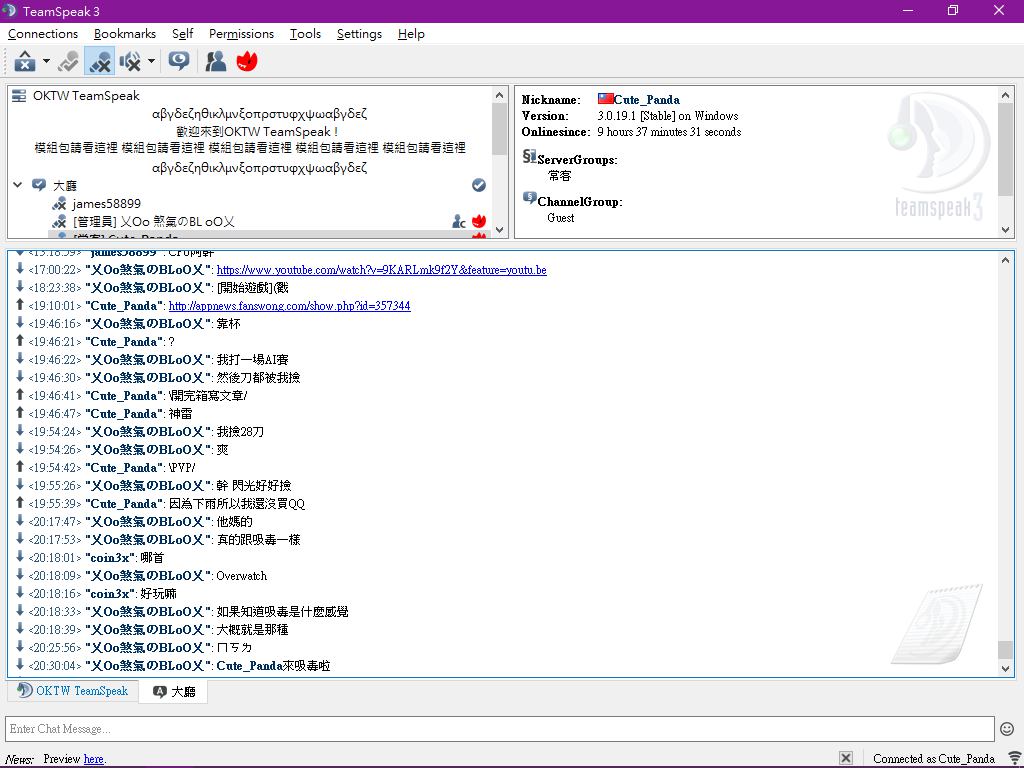Click the red Overwolf icon in toolbar
1024x768 pixels.
[x=247, y=61]
